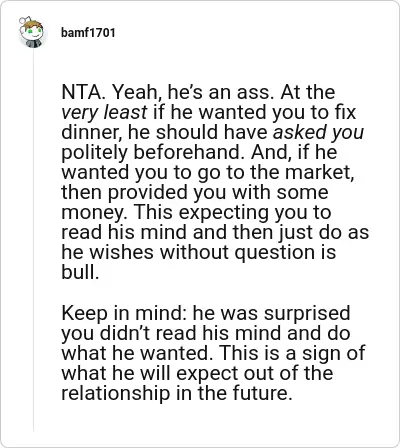Image resolution: width=400 pixels, height=448 pixels.
Task: Click the line "then provided you with some"
Action: point(195,192)
